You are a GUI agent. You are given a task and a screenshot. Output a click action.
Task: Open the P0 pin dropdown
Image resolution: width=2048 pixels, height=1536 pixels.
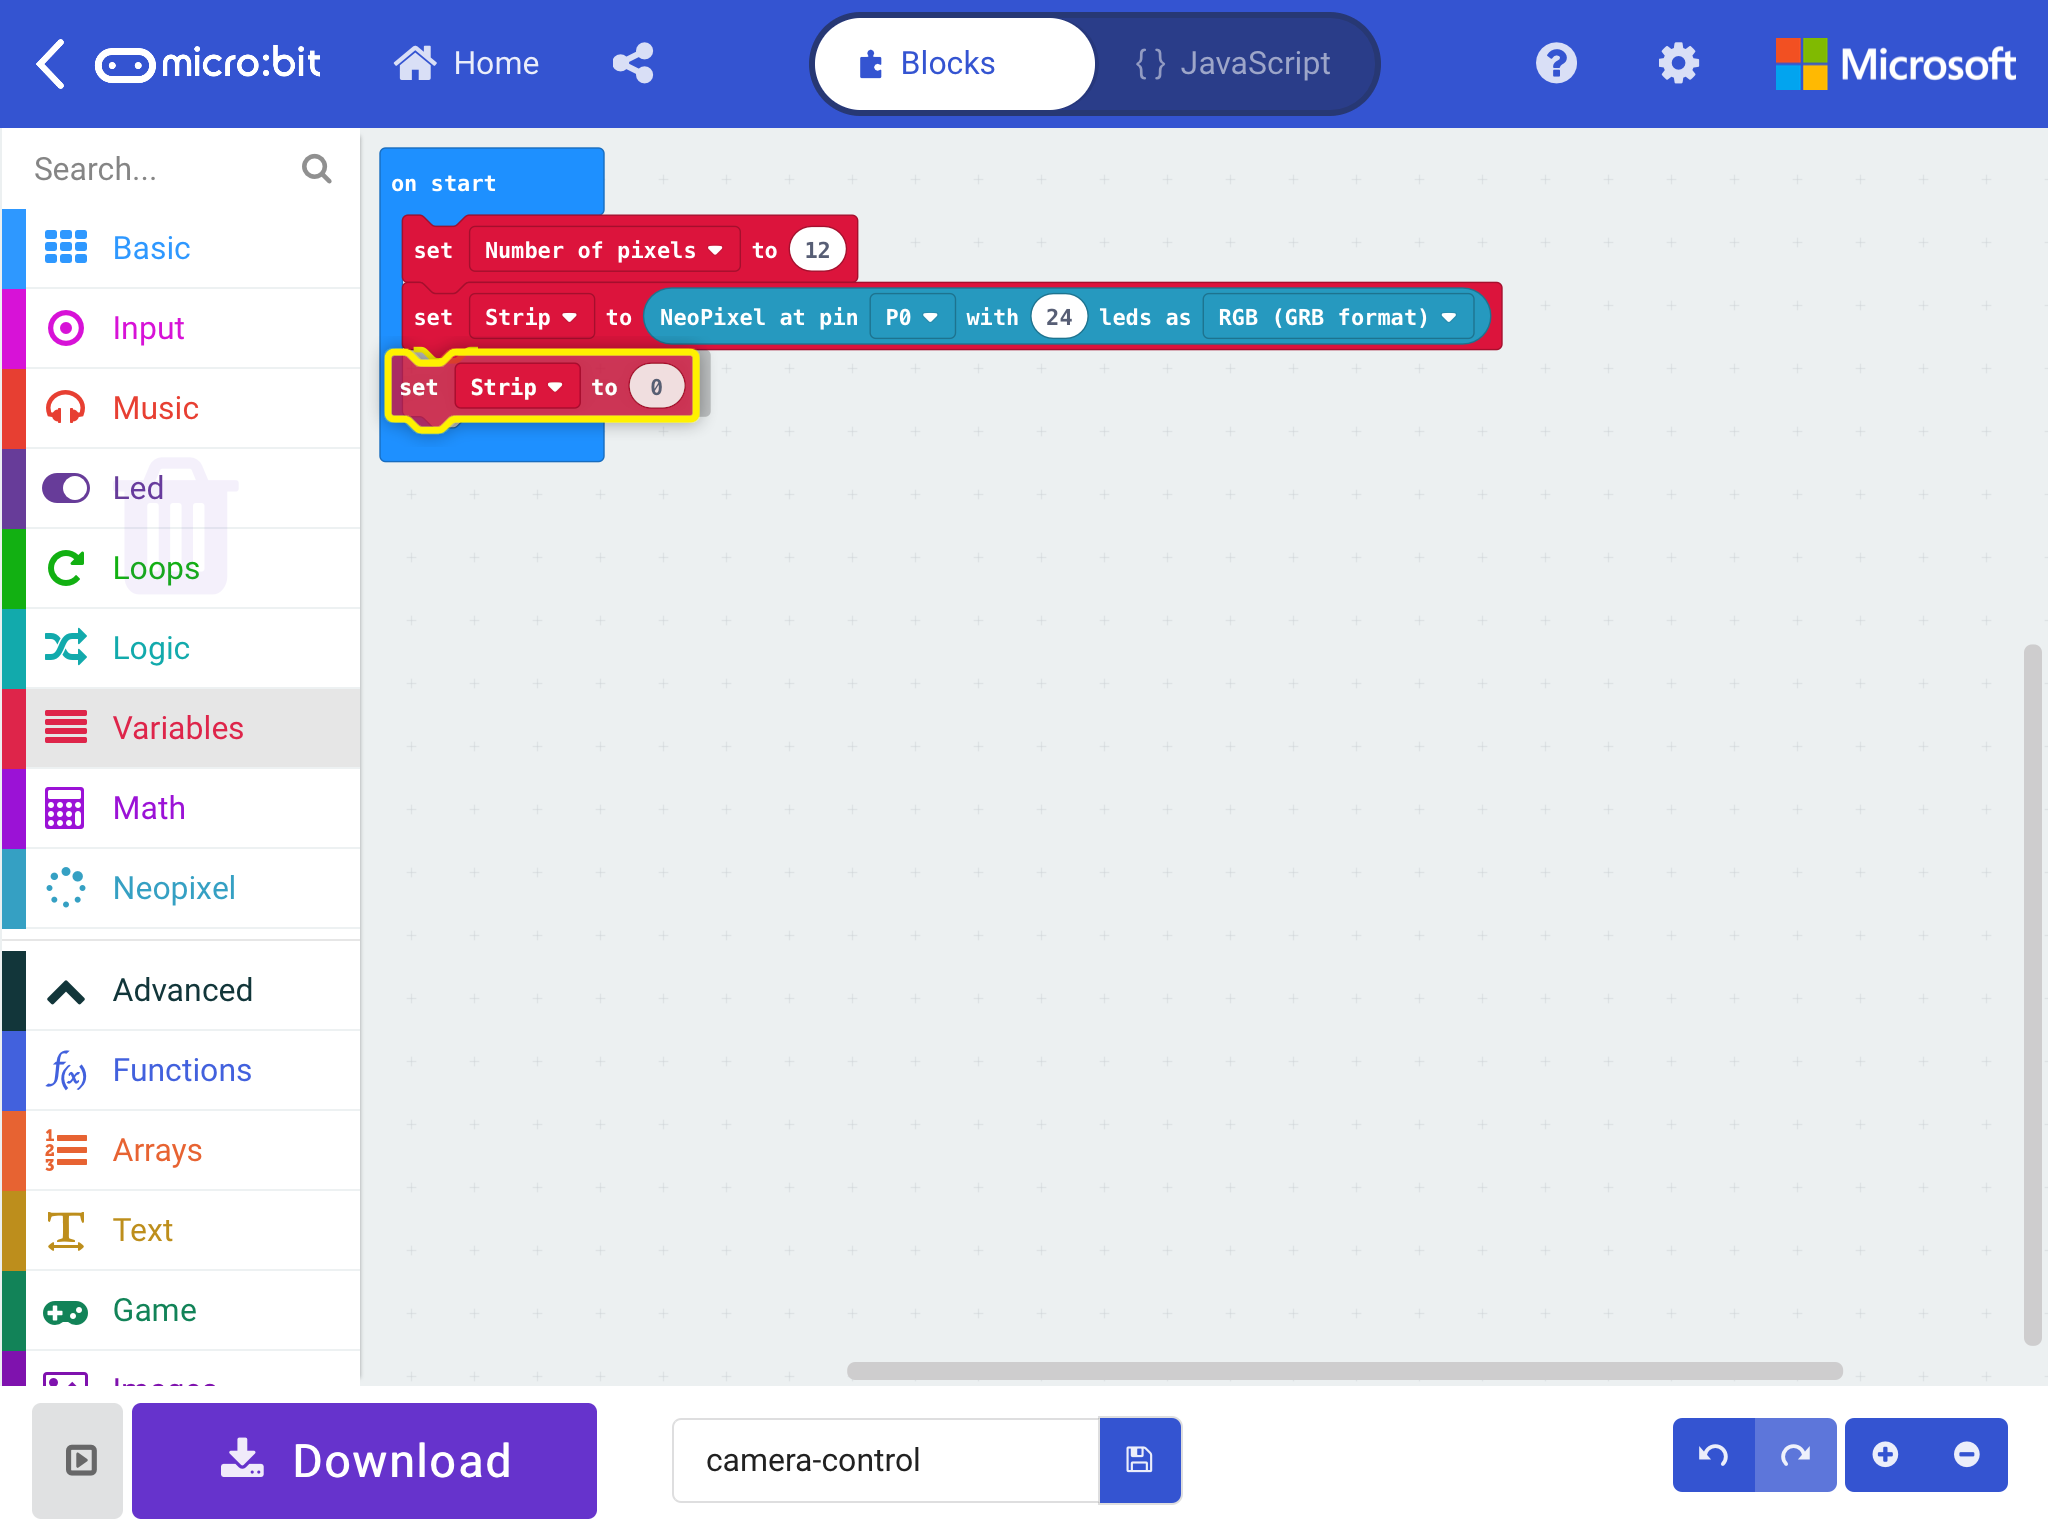point(911,317)
